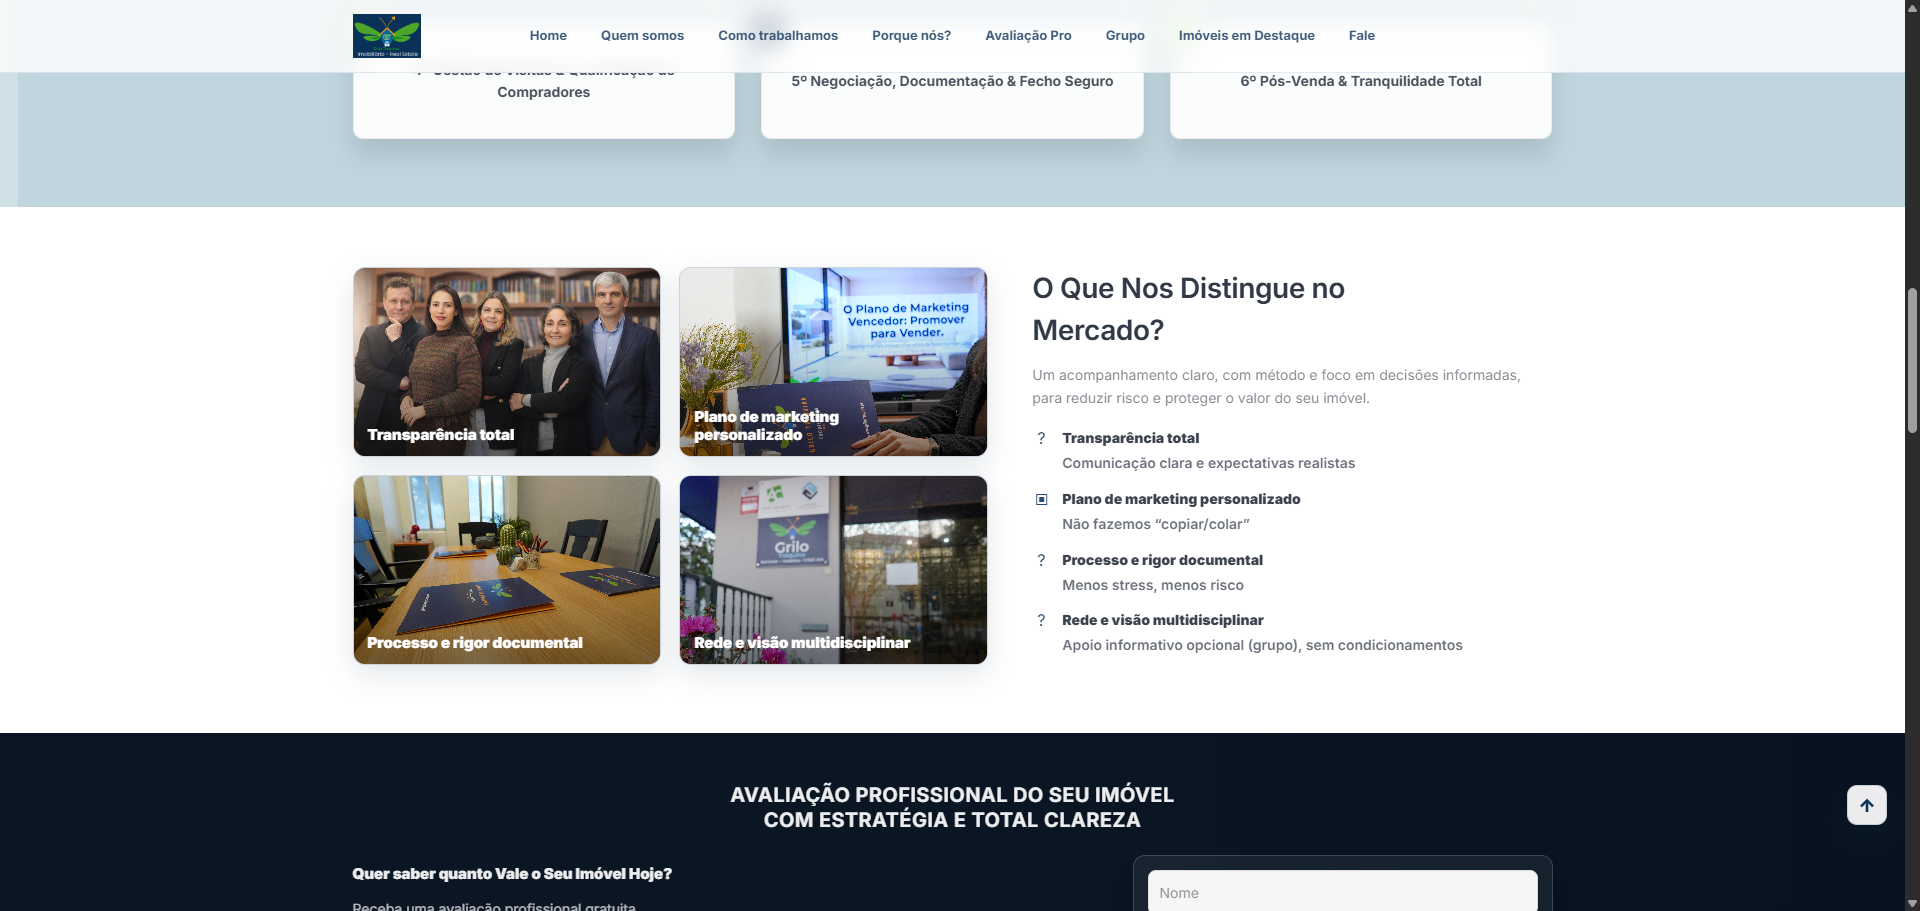Navigate to Como trabalhamos
The height and width of the screenshot is (911, 1920).
pos(778,36)
